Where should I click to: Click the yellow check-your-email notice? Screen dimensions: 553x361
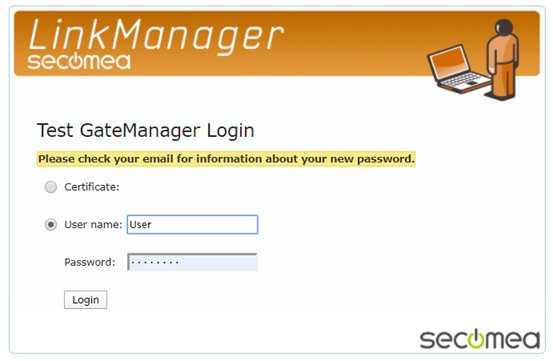click(226, 159)
